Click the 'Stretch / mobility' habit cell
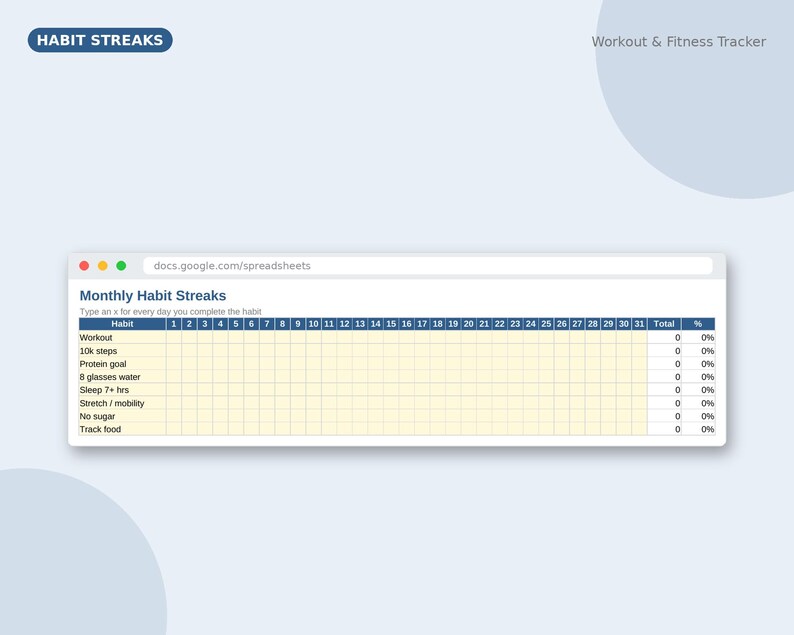The image size is (794, 635). click(x=123, y=403)
